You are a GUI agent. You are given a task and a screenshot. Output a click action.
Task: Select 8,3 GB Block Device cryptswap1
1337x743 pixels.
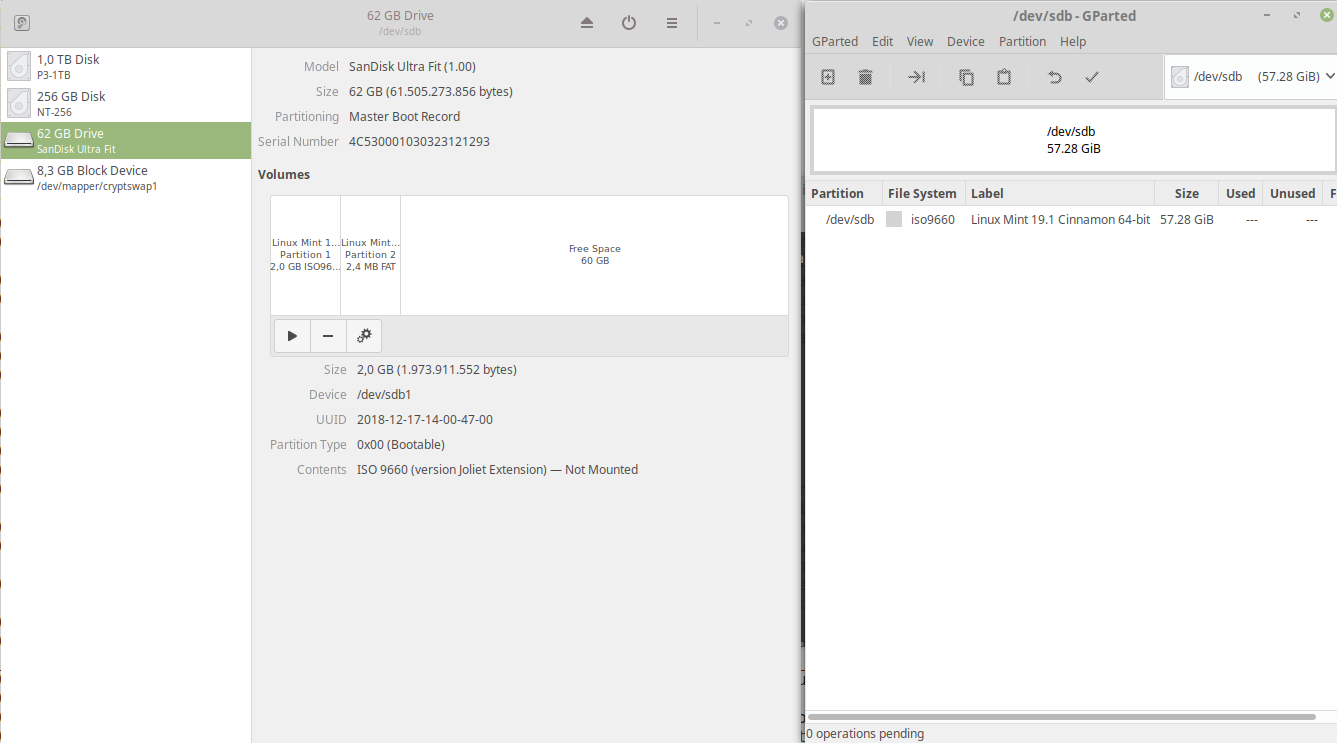tap(126, 177)
